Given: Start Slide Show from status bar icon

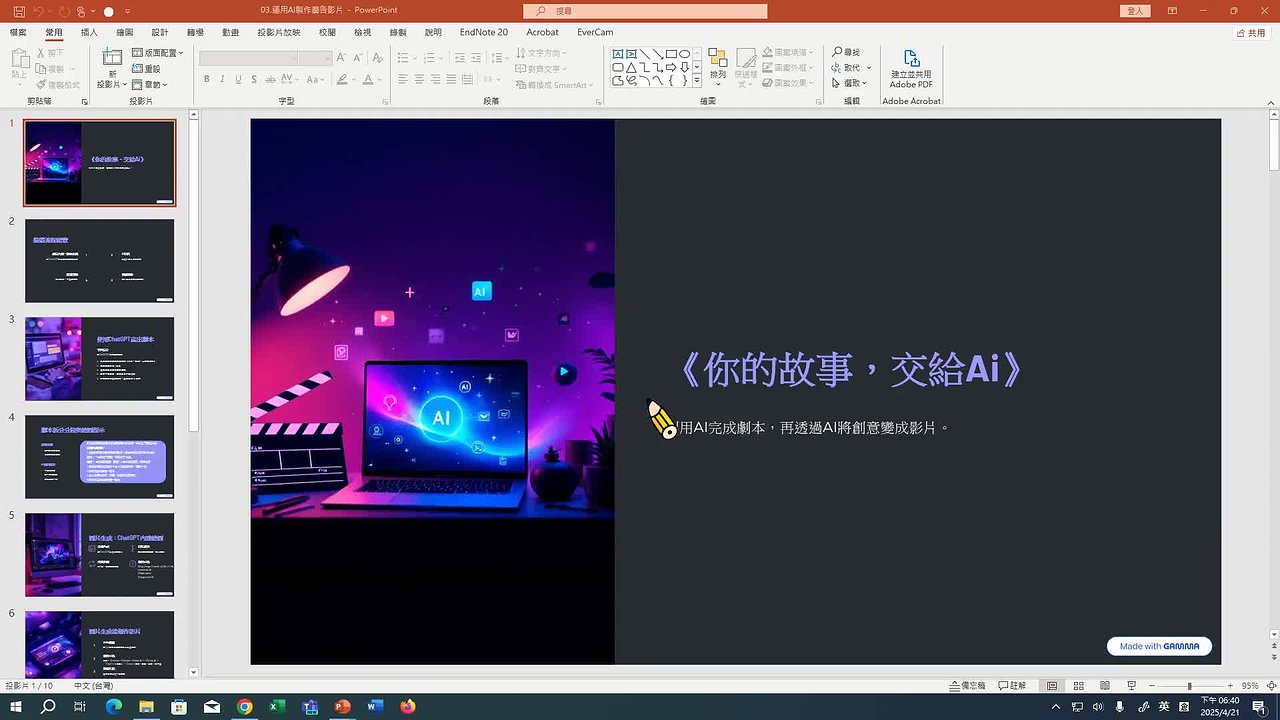Looking at the screenshot, I should [x=1130, y=686].
